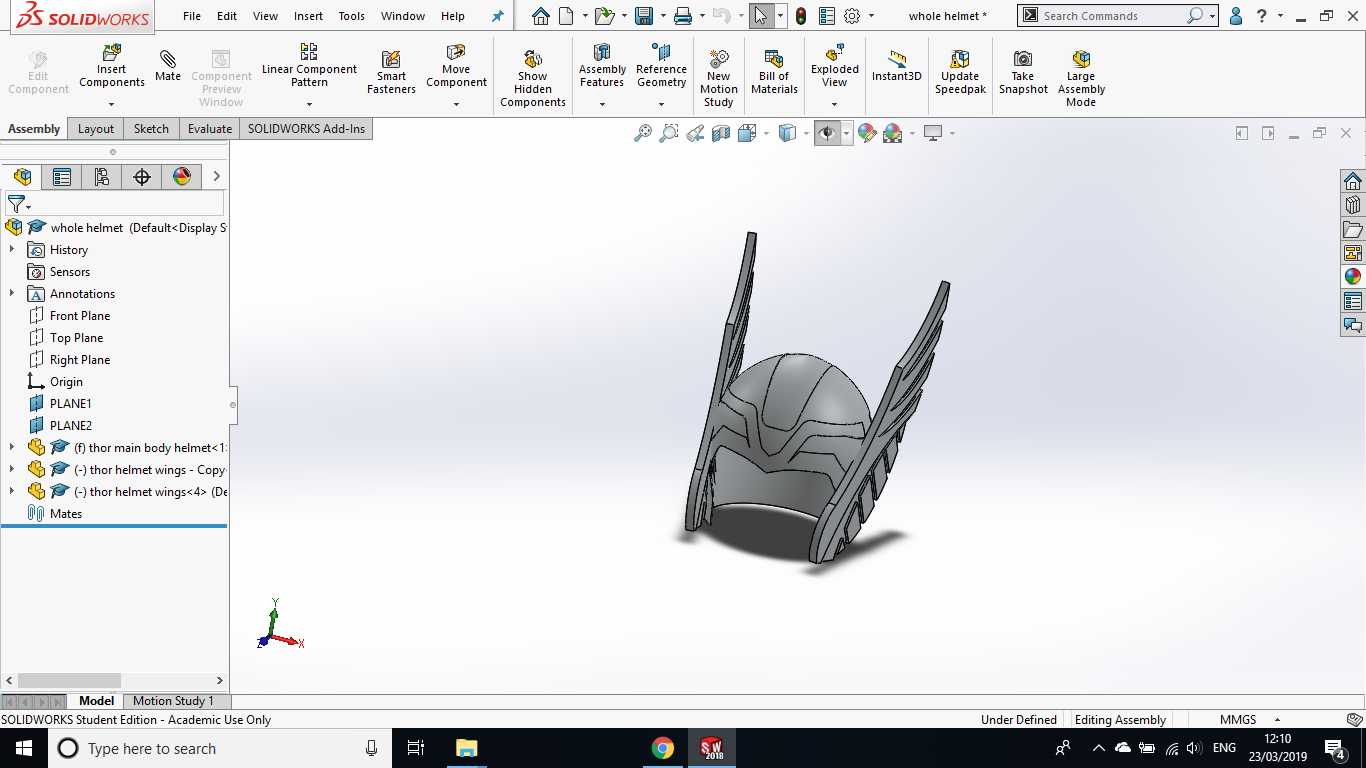Expand more manager tabs chevron
The height and width of the screenshot is (768, 1366).
[x=216, y=177]
